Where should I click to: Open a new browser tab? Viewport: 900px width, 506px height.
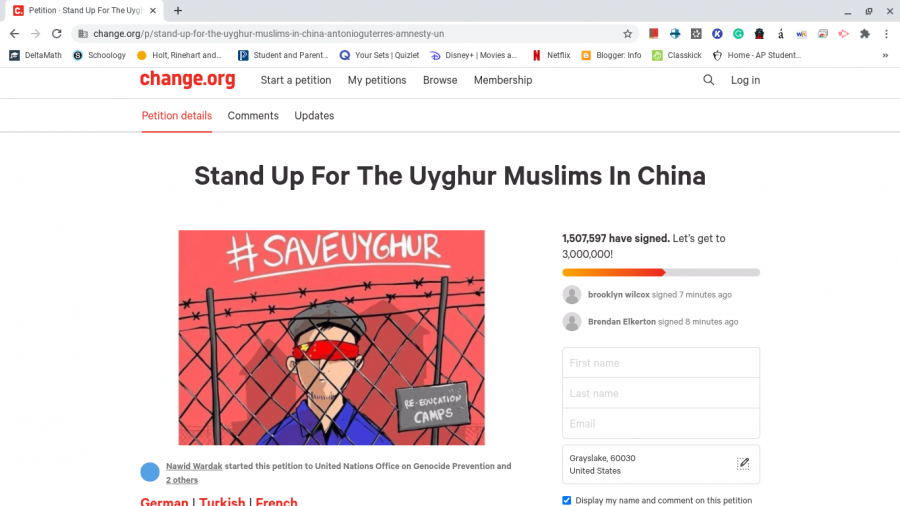178,10
